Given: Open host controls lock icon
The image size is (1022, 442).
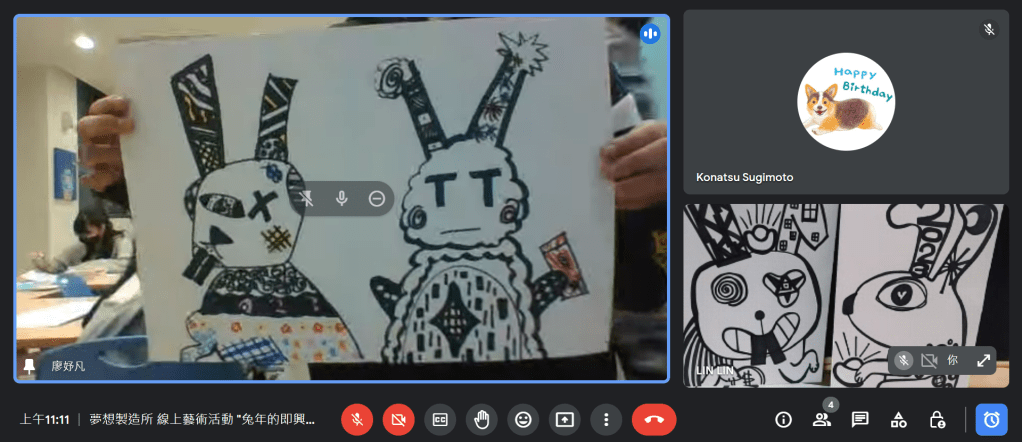Looking at the screenshot, I should [x=937, y=419].
